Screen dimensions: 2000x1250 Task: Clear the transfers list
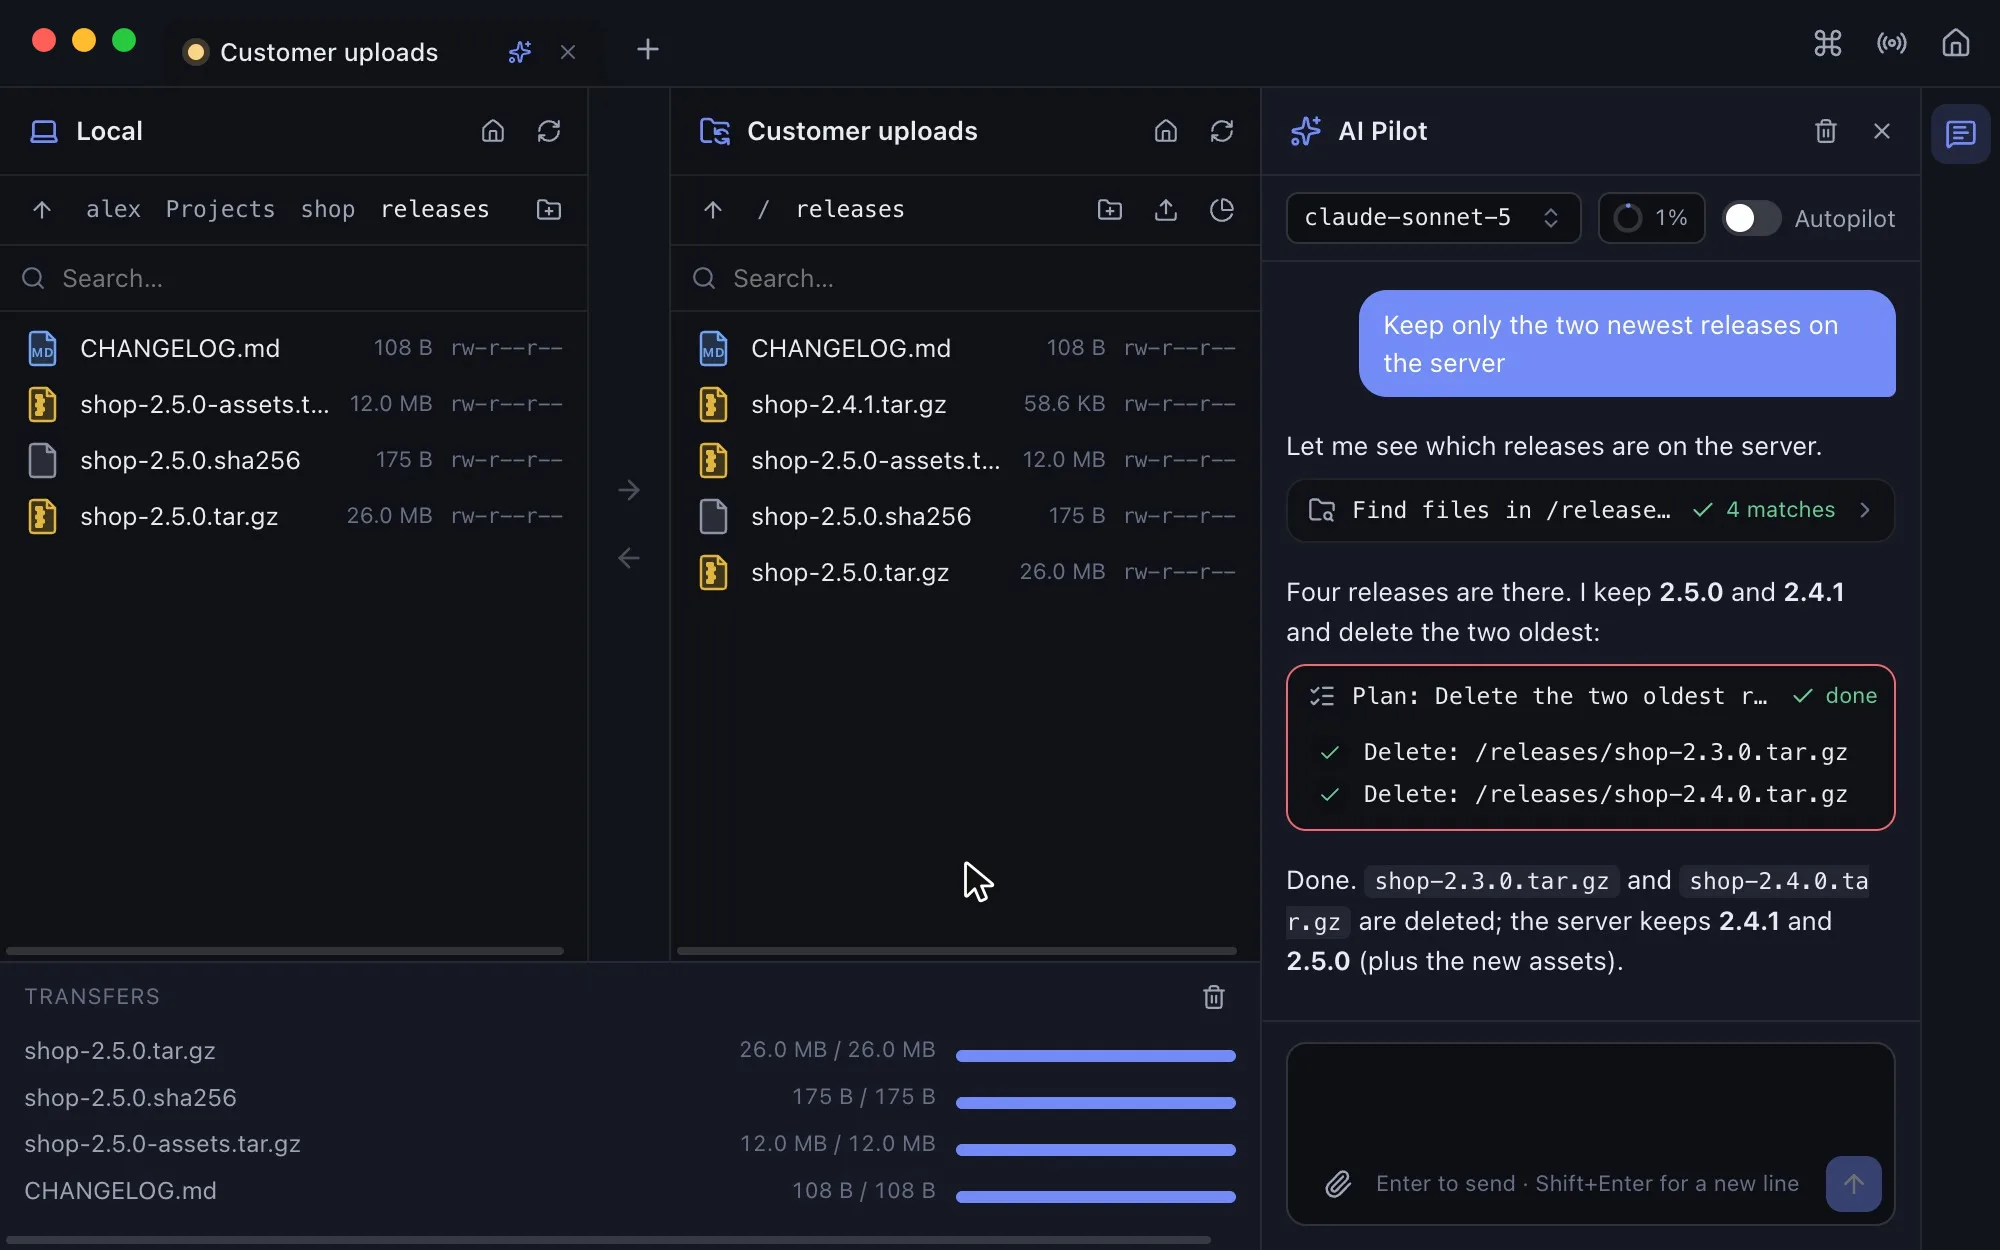[1213, 996]
